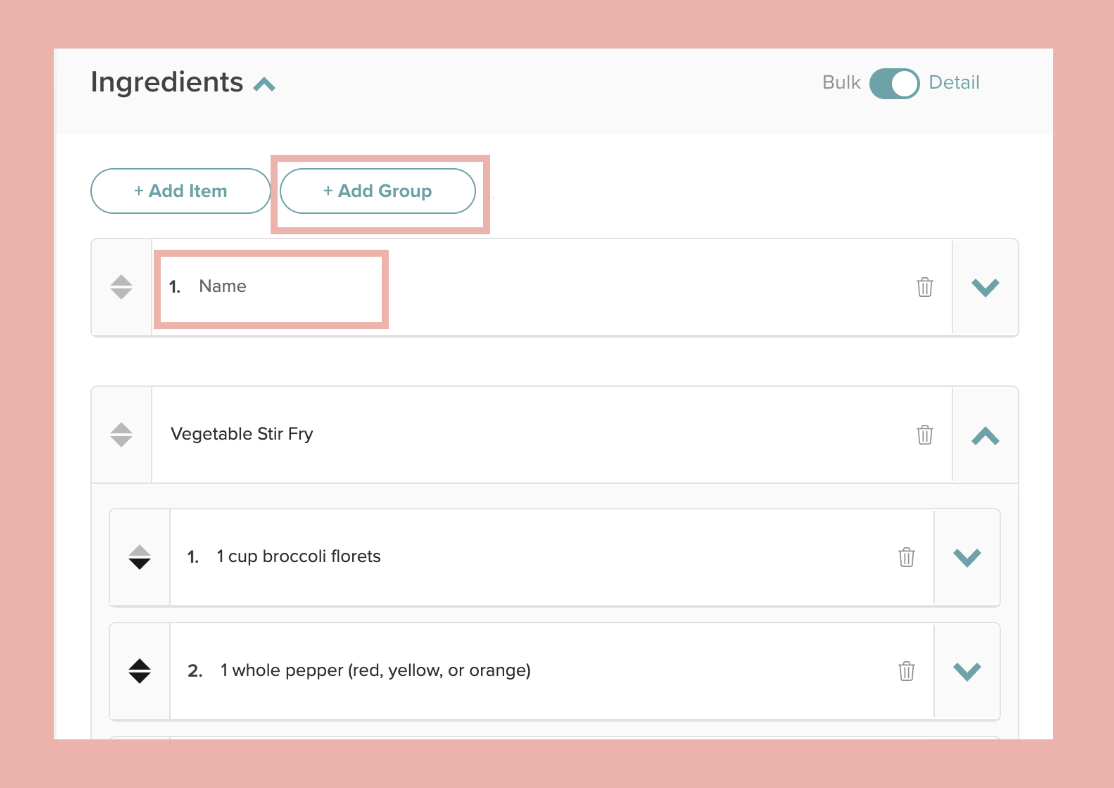Image resolution: width=1114 pixels, height=788 pixels.
Task: Delete the Vegetable Stir Fry group
Action: 925,434
